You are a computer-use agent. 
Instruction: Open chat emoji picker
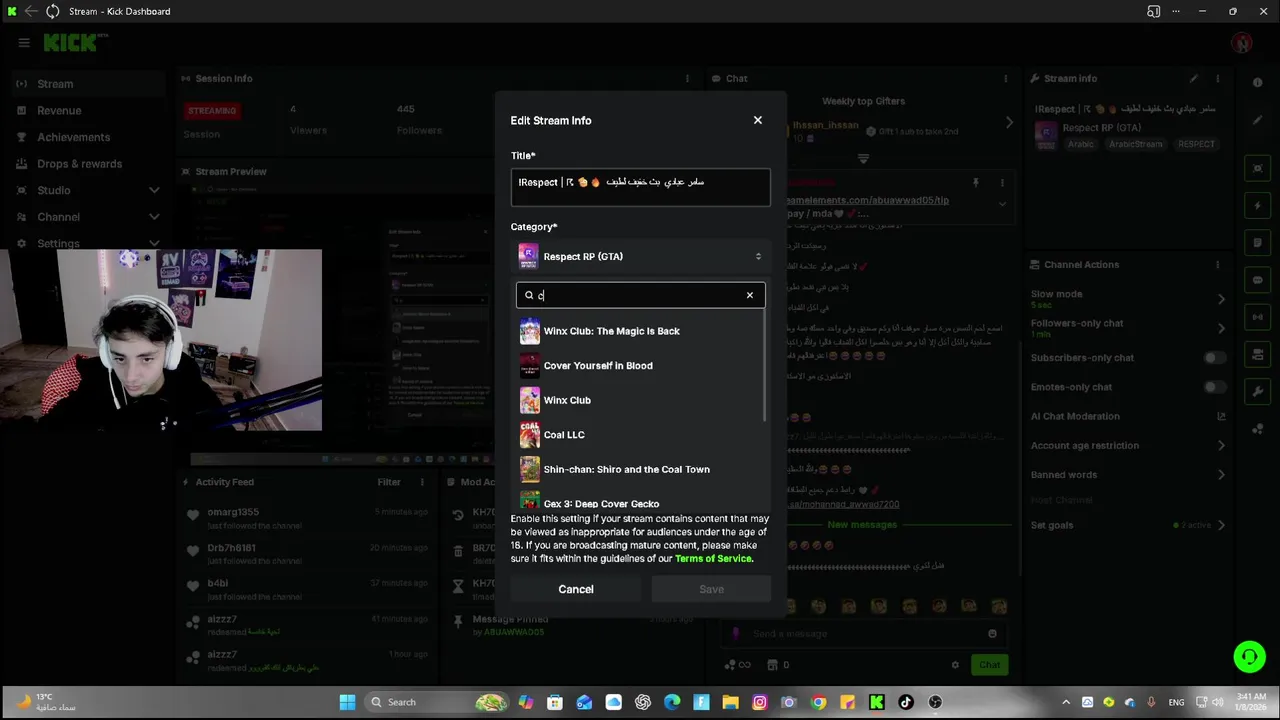(x=992, y=633)
